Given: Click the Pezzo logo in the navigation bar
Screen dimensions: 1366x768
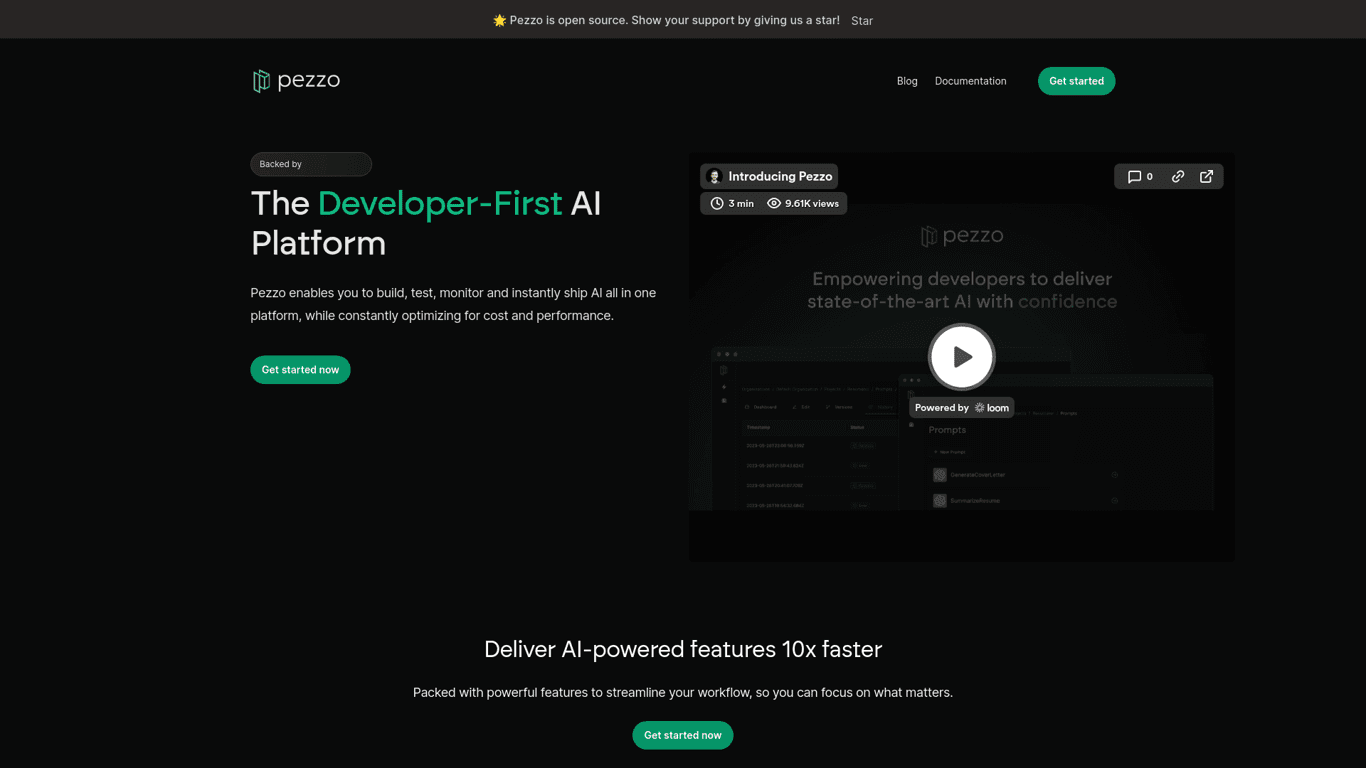Looking at the screenshot, I should [x=295, y=81].
